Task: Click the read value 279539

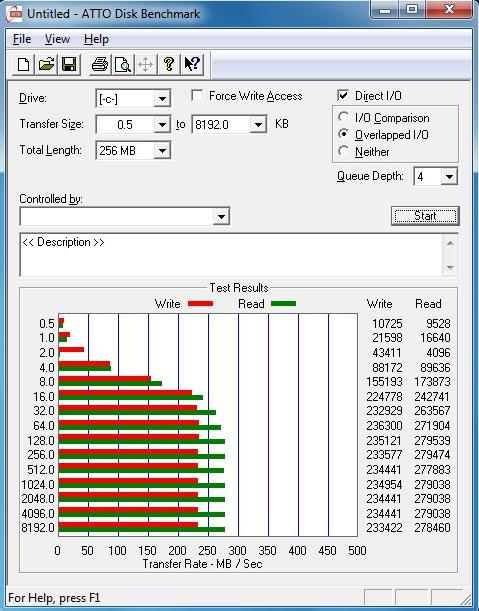Action: coord(432,441)
